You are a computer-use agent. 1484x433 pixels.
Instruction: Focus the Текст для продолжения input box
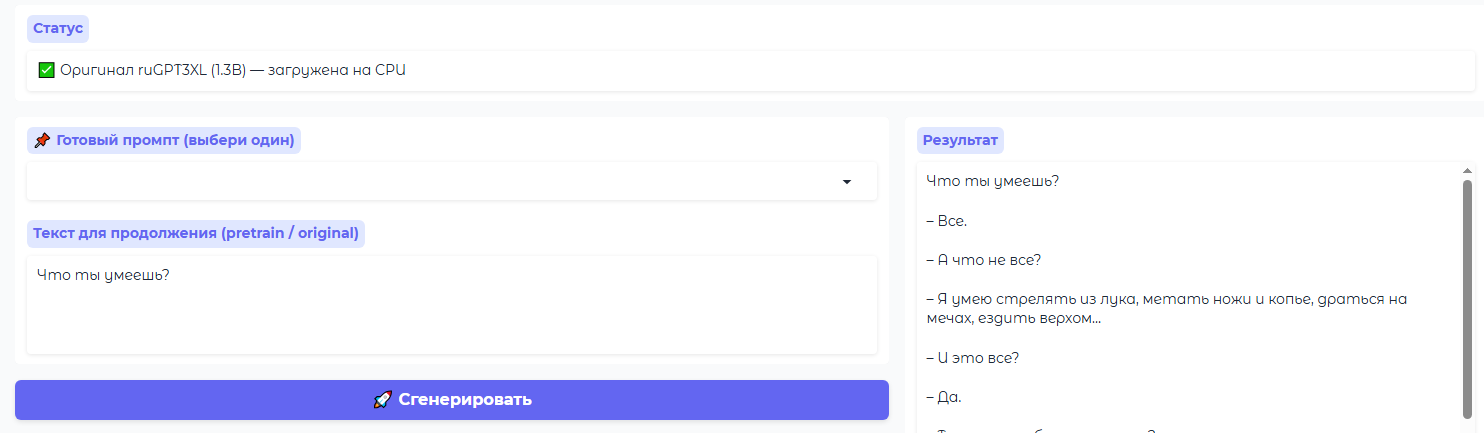click(452, 304)
